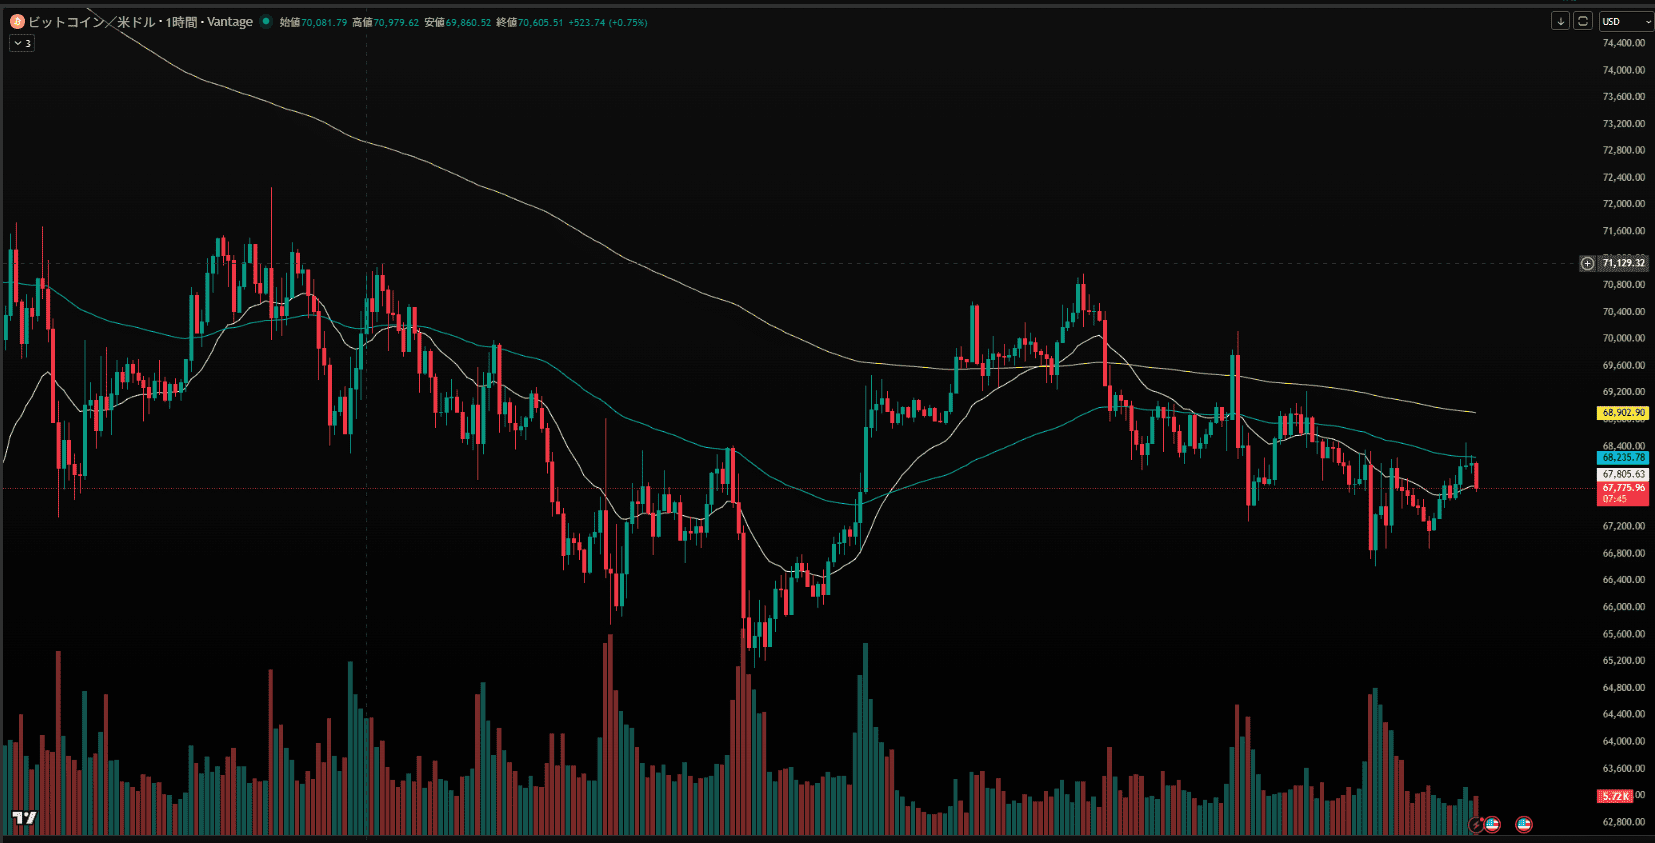Viewport: 1655px width, 843px height.
Task: Click the green market status dot
Action: (266, 21)
